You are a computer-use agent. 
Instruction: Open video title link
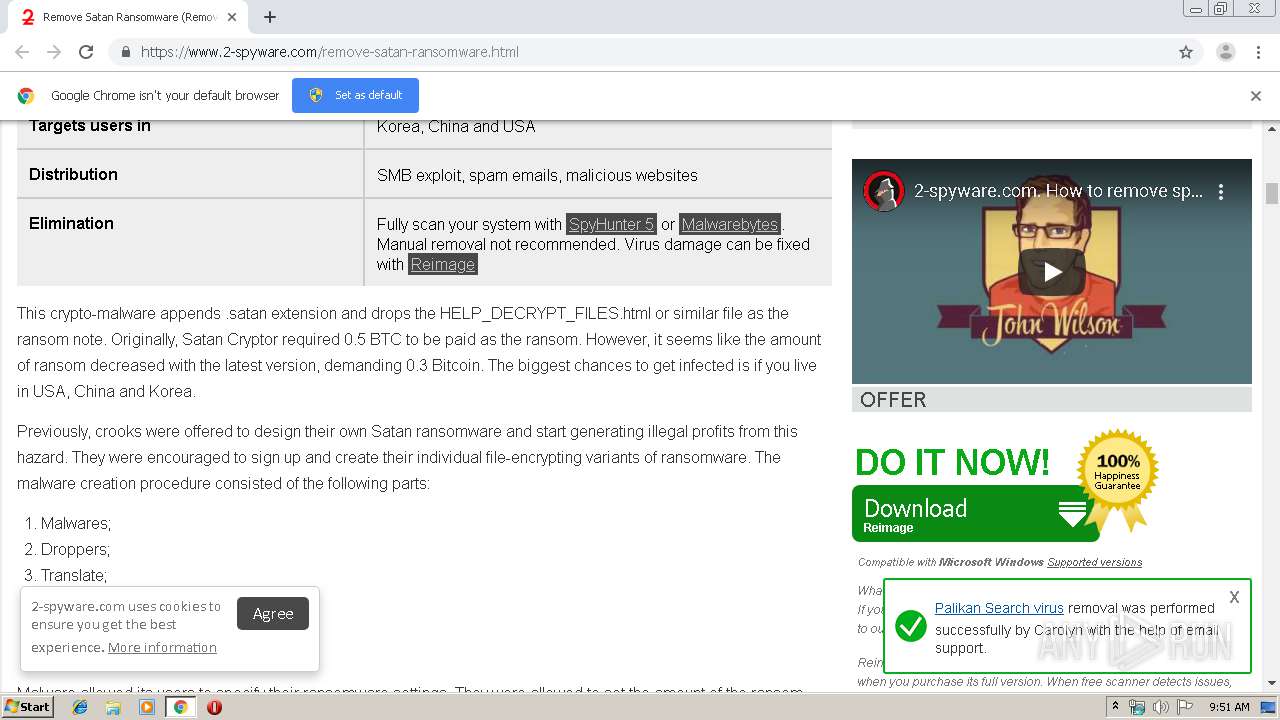(1058, 191)
